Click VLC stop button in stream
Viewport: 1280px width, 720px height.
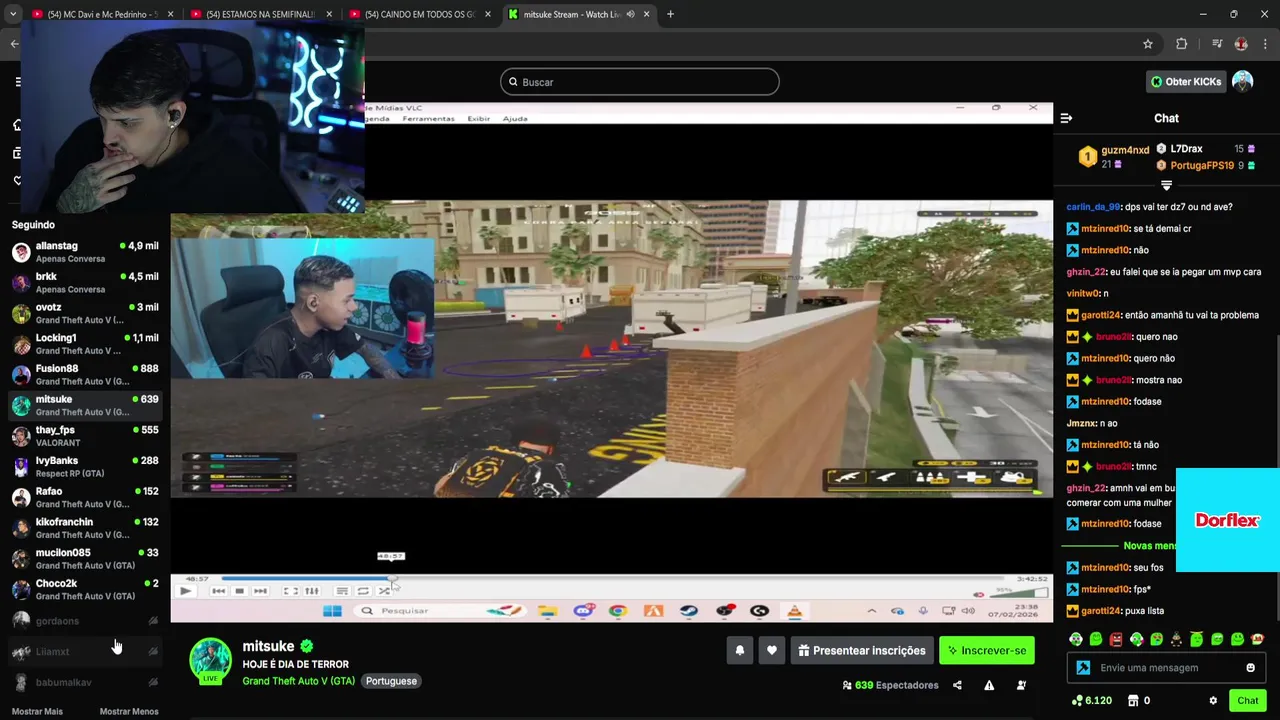(239, 591)
